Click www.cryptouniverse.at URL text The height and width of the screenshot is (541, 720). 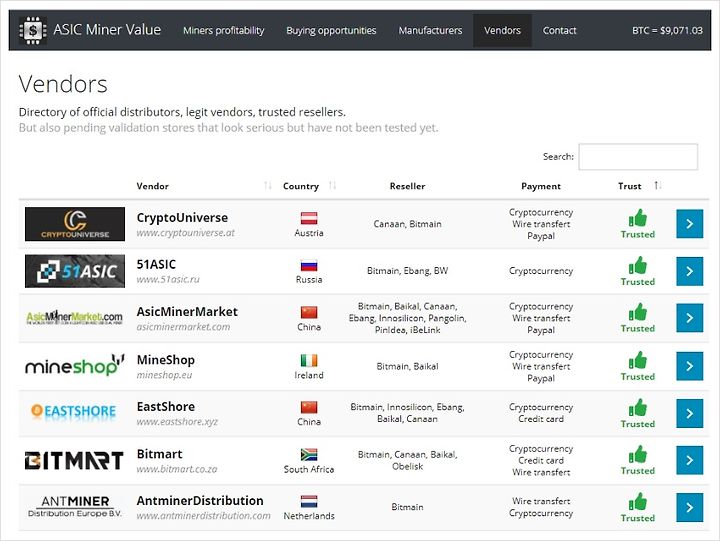[186, 233]
